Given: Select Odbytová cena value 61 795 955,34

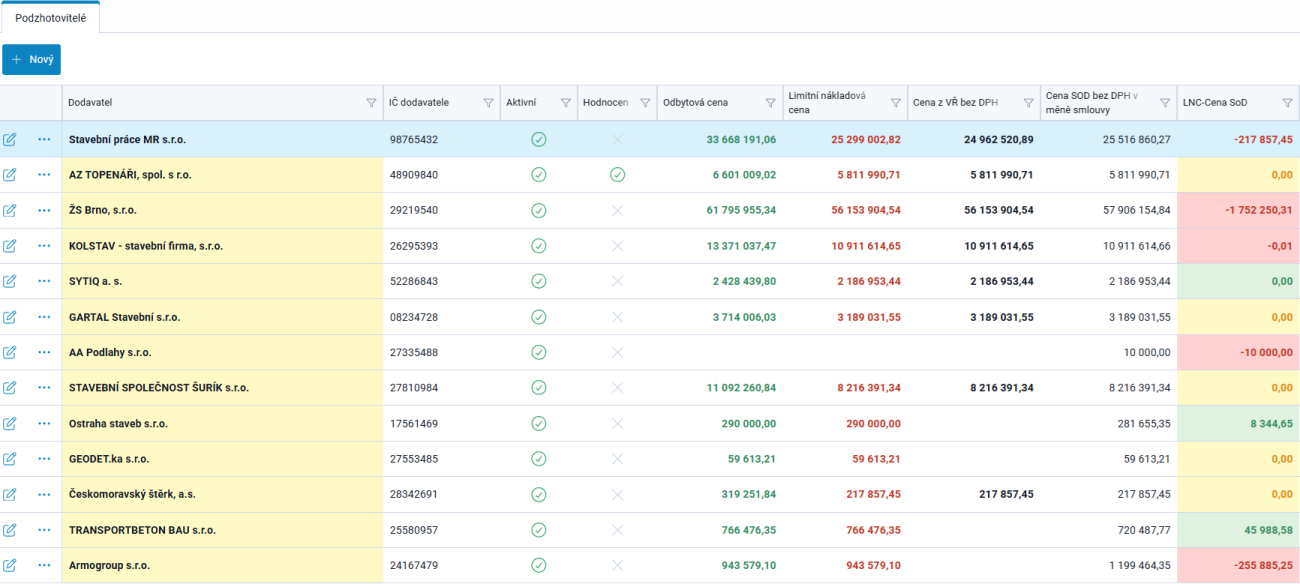Looking at the screenshot, I should click(741, 210).
